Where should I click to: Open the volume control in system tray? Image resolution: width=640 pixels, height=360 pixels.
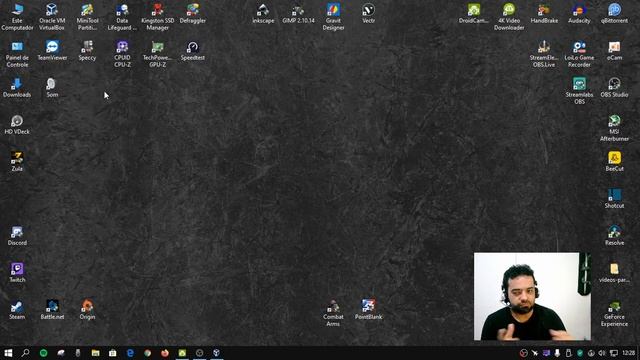click(x=602, y=353)
